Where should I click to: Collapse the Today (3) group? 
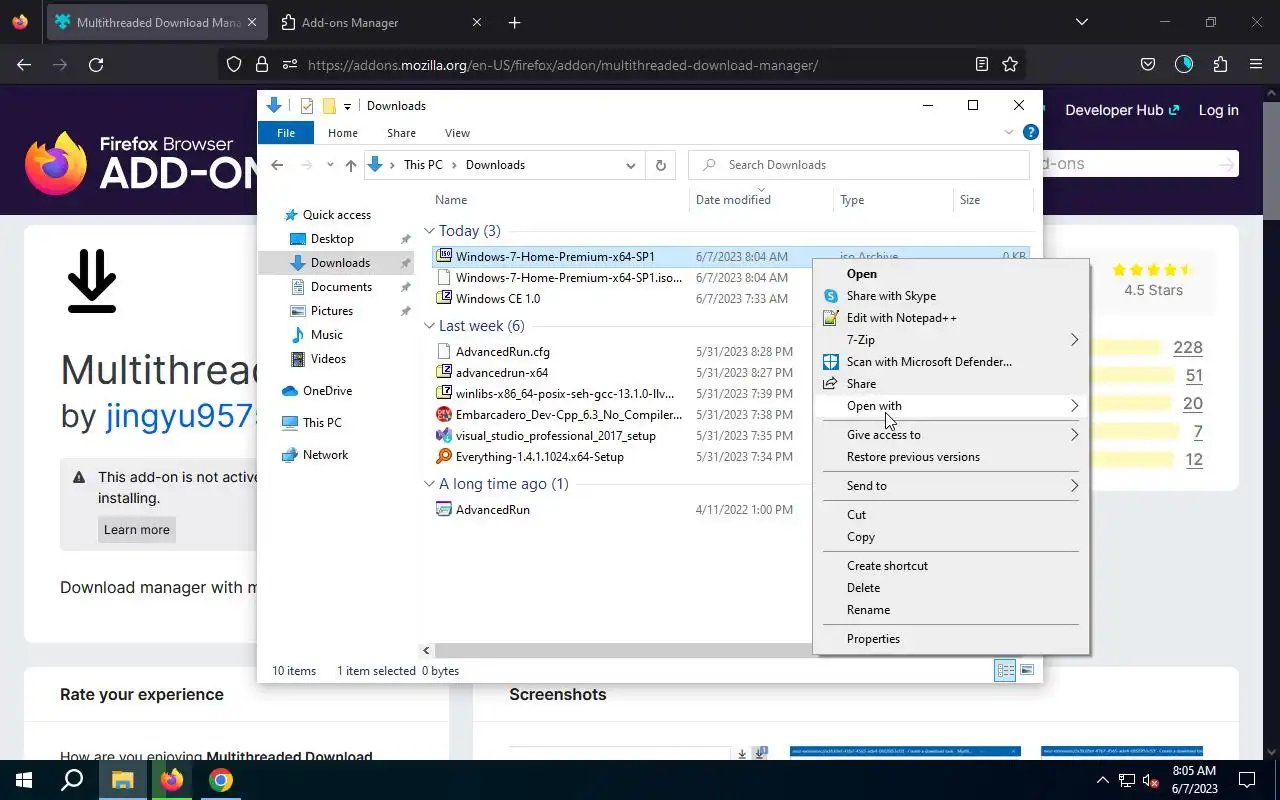click(429, 231)
